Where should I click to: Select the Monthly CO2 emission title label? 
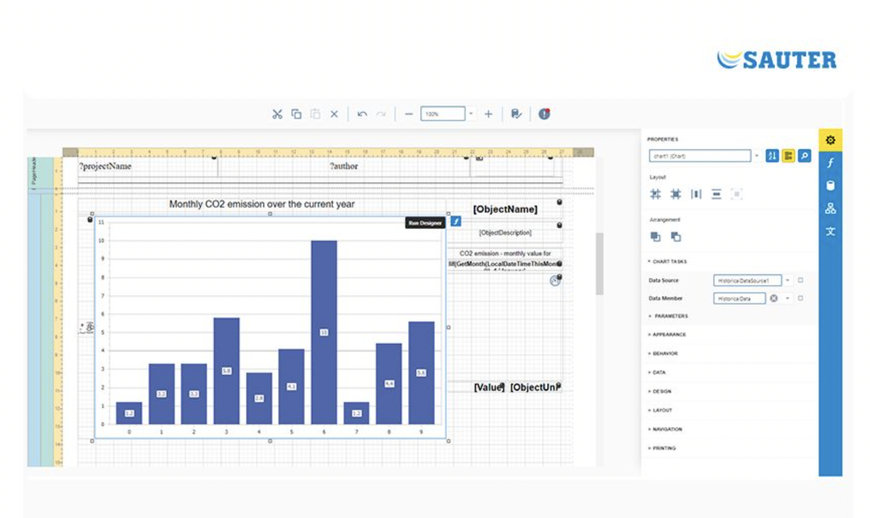262,204
